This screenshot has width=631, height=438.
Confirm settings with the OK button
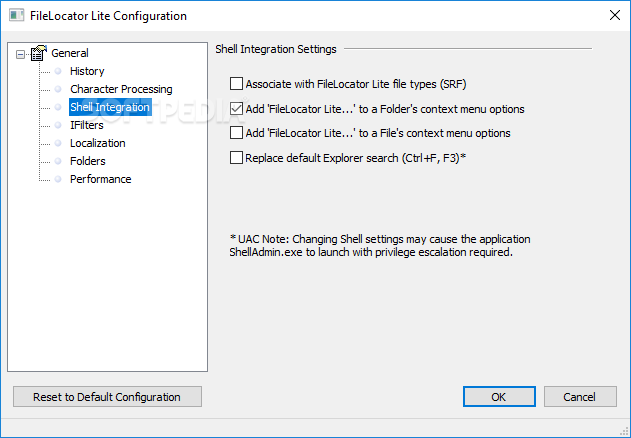point(499,397)
